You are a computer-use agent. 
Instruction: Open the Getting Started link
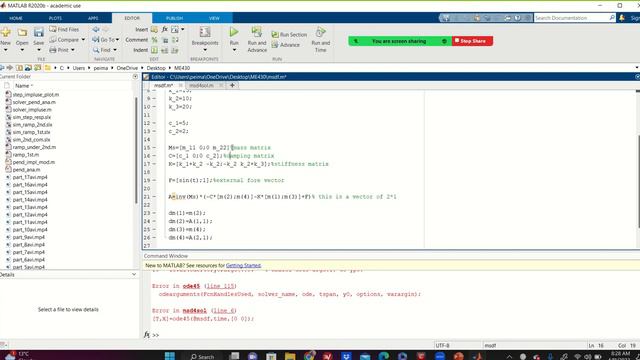(243, 265)
